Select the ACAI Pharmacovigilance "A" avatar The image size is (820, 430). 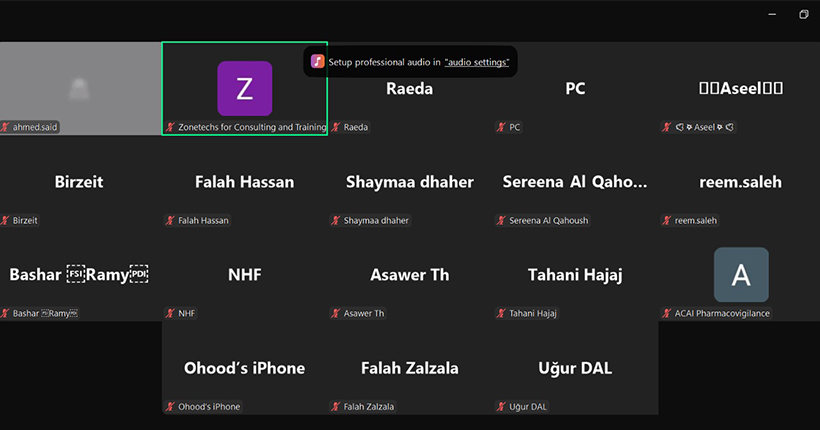(x=741, y=275)
